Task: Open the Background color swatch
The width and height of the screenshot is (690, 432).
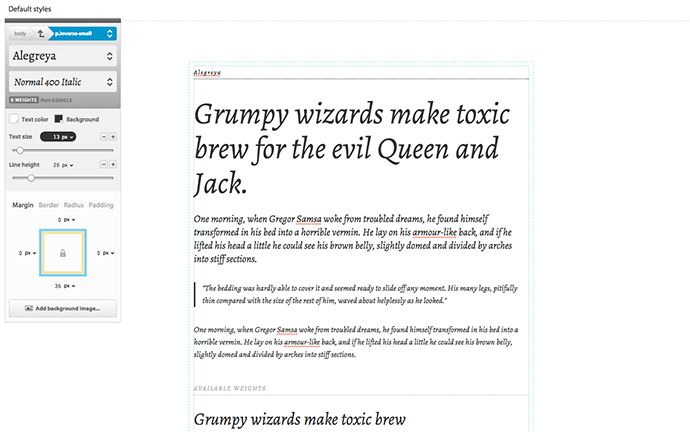Action: [59, 119]
